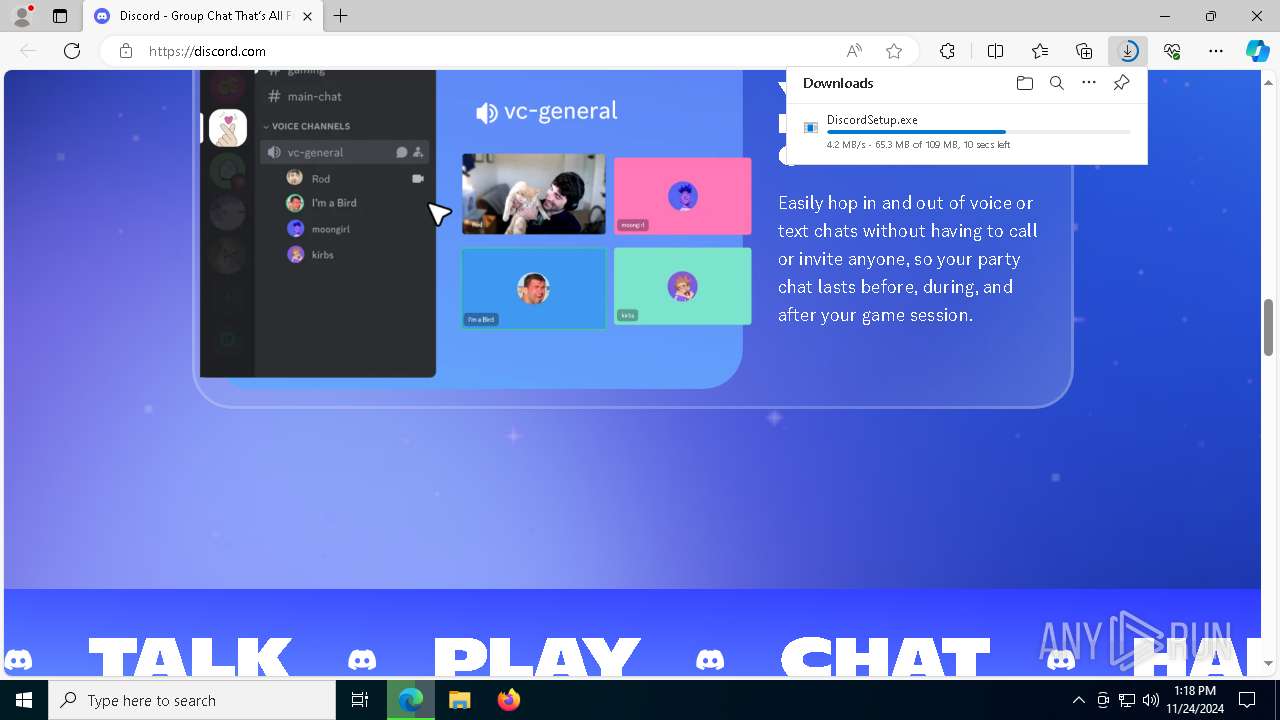Click vc-general heading with speaker icon
The image size is (1280, 720).
coord(547,112)
